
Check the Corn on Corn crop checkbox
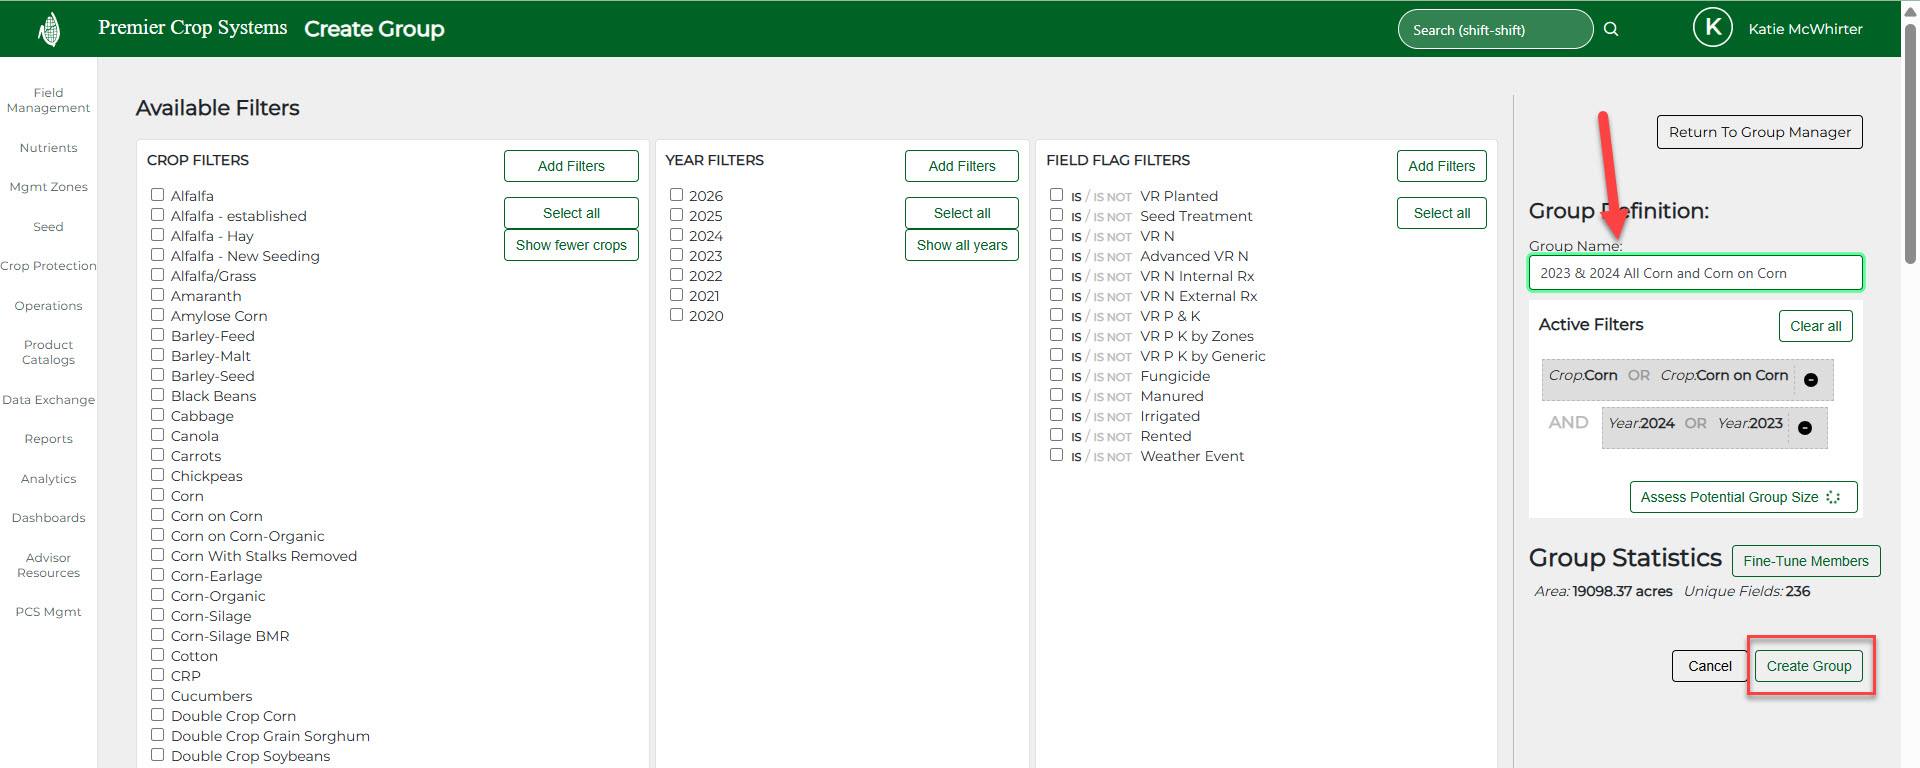[157, 515]
